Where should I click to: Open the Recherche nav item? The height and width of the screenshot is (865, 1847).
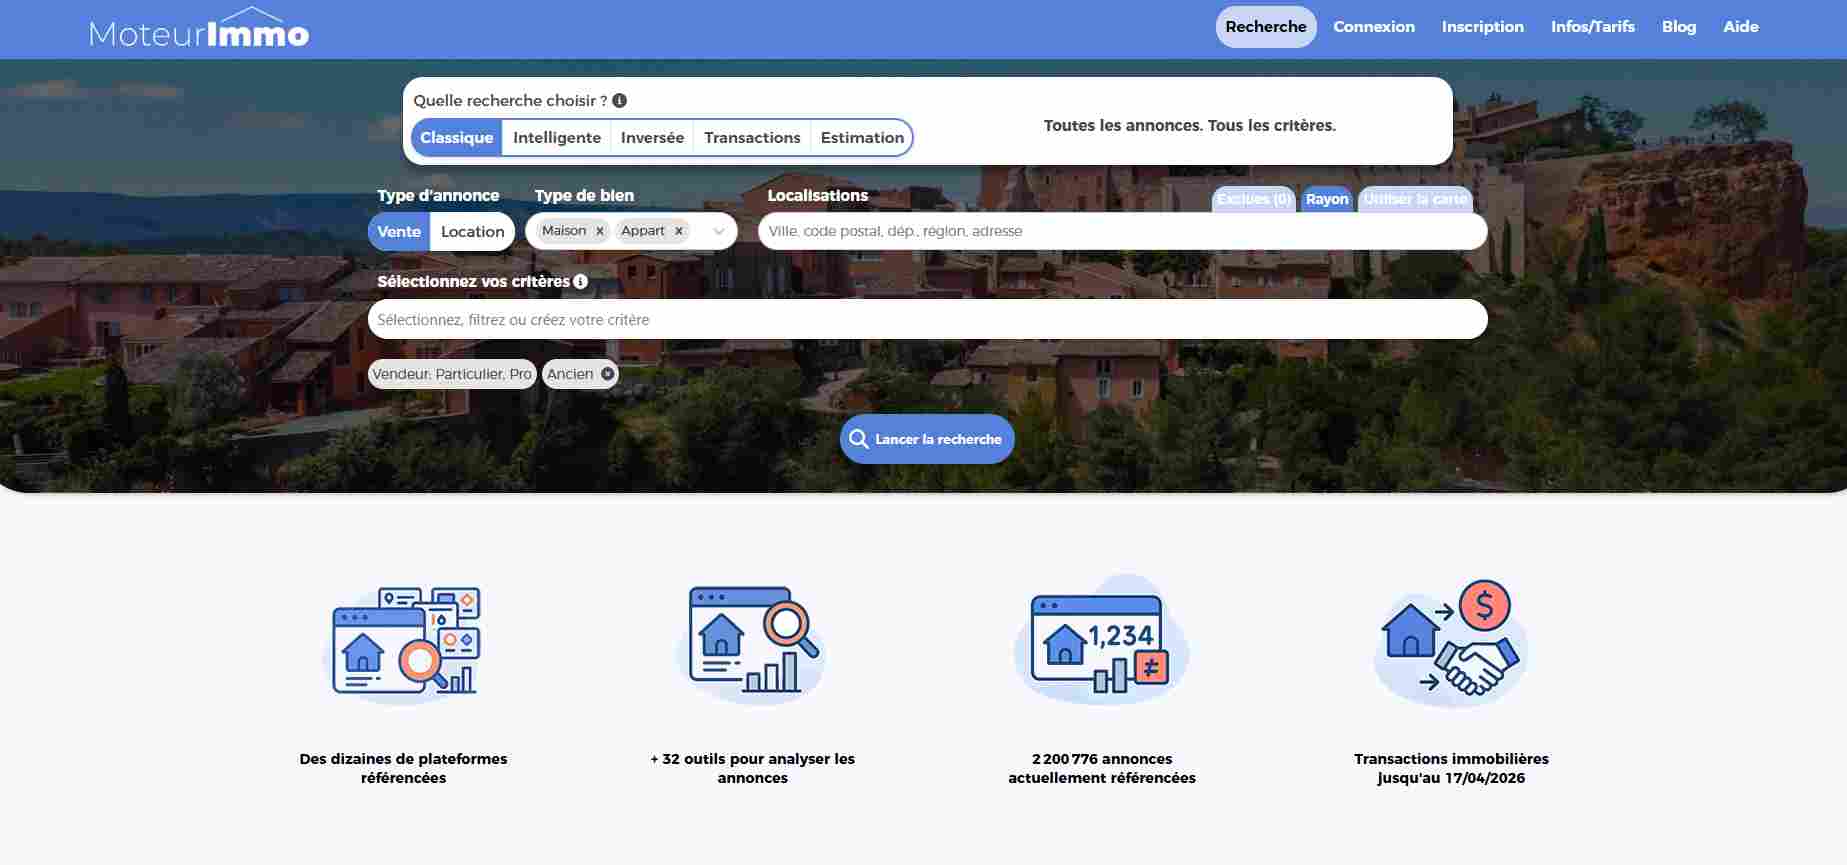coord(1266,27)
